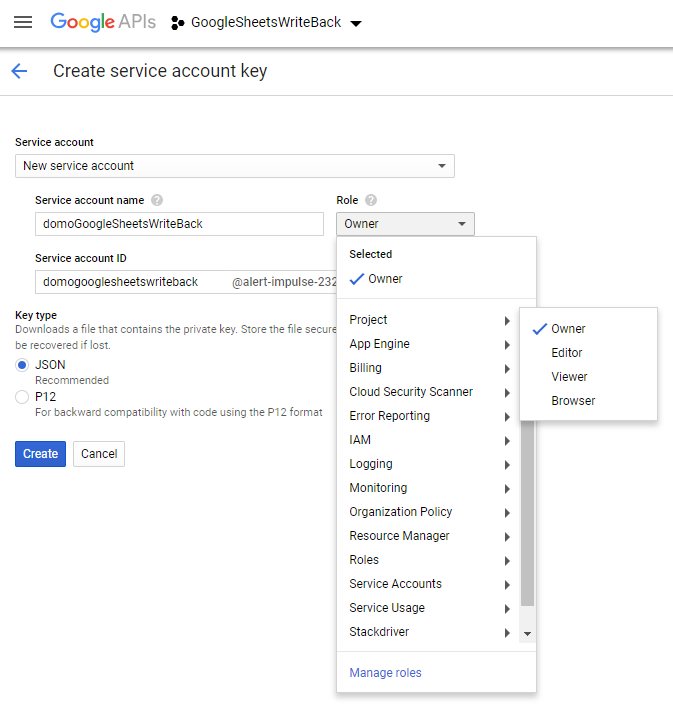
Task: Click the project hexagon icon beside GoogleSheetsWriteBack
Action: (x=177, y=23)
